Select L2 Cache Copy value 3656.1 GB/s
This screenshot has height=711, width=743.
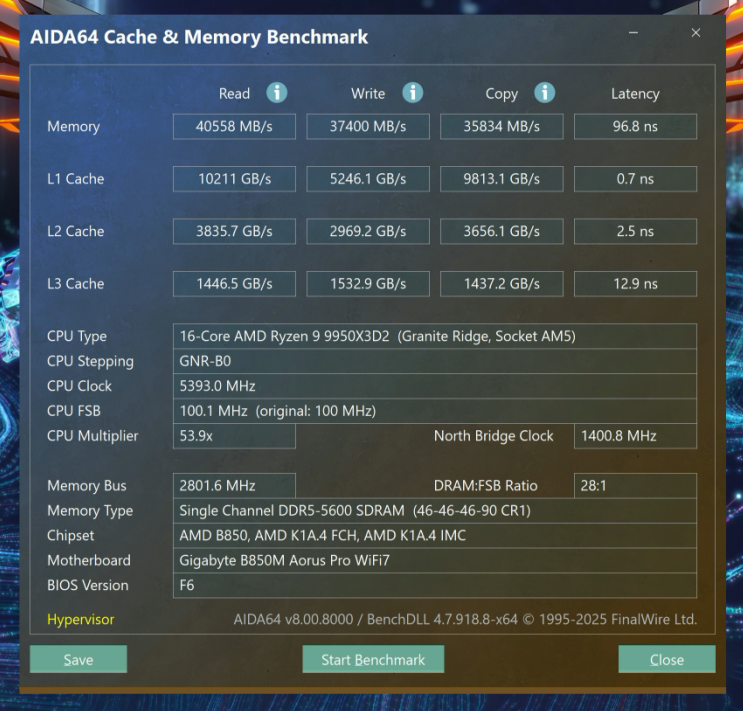tap(502, 231)
